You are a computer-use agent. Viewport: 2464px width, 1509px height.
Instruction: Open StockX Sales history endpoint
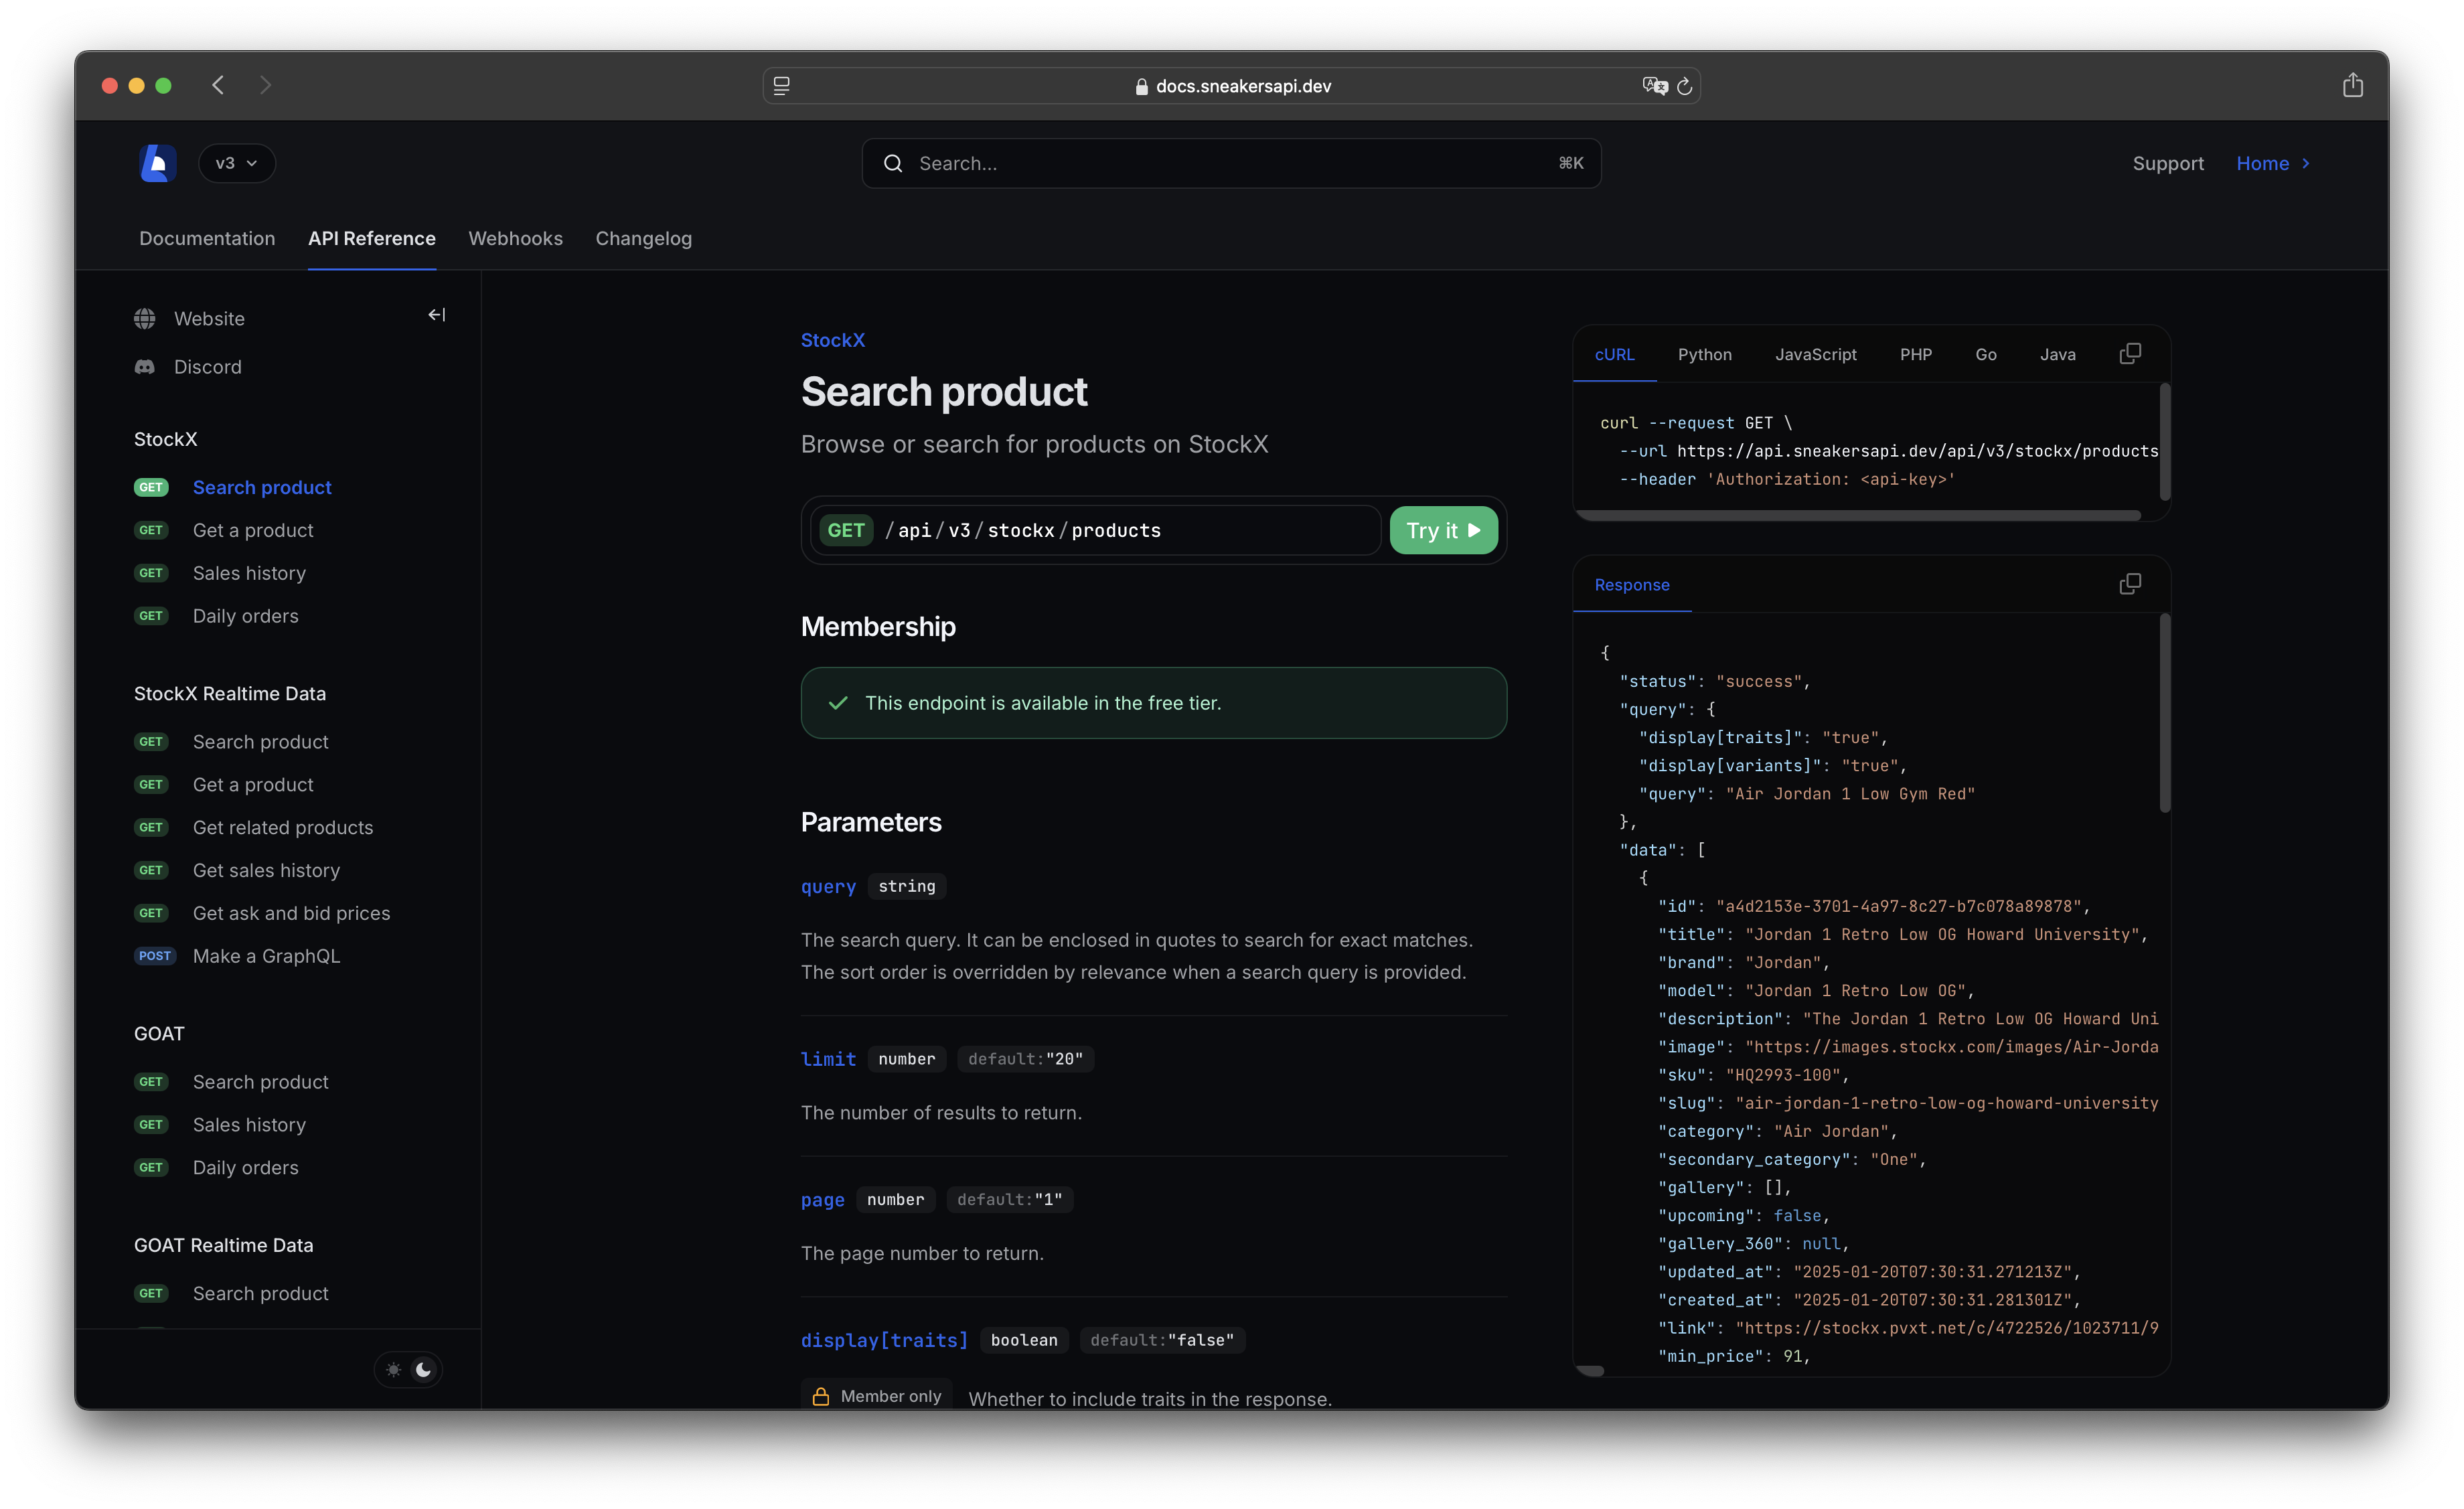point(249,573)
